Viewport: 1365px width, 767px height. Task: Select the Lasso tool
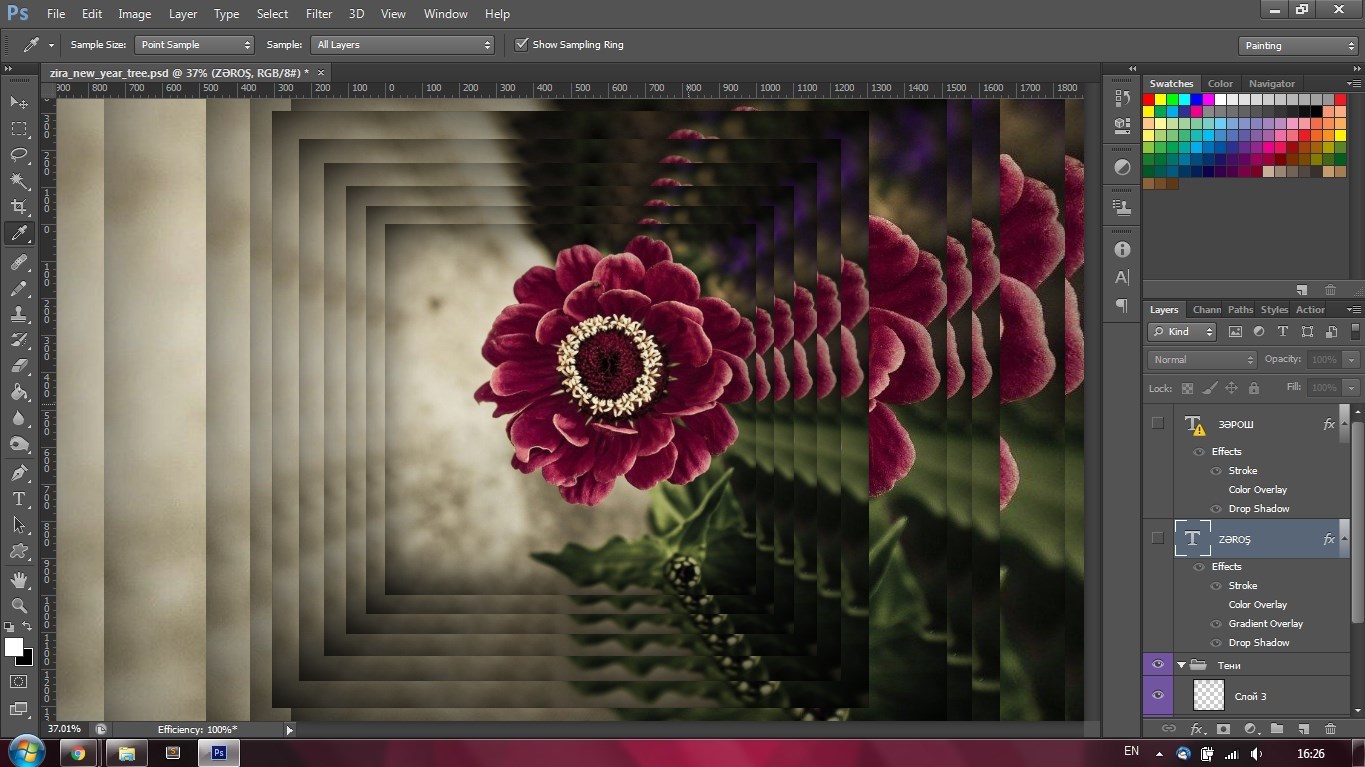pyautogui.click(x=19, y=154)
